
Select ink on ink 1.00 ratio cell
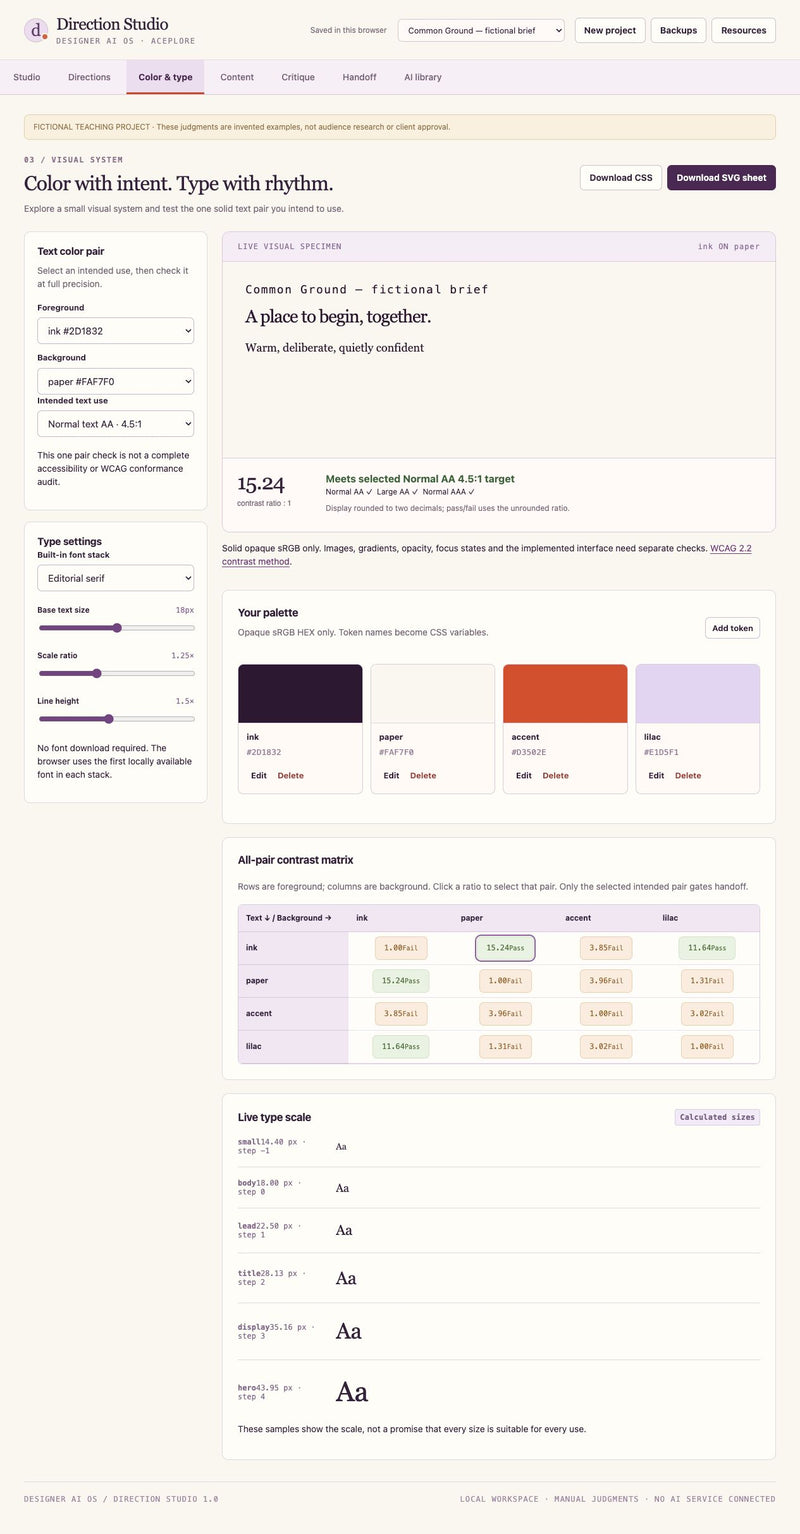(x=401, y=948)
